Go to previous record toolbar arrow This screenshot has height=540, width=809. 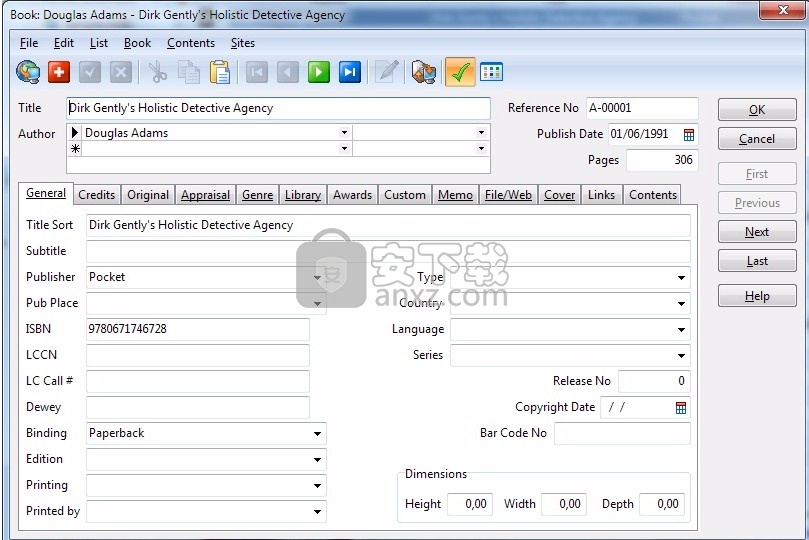[x=287, y=72]
